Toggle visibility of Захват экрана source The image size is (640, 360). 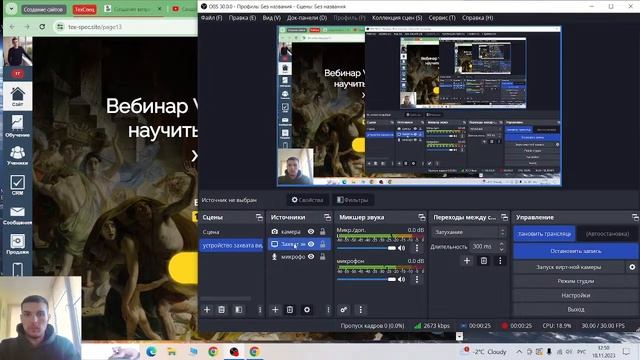coord(311,244)
